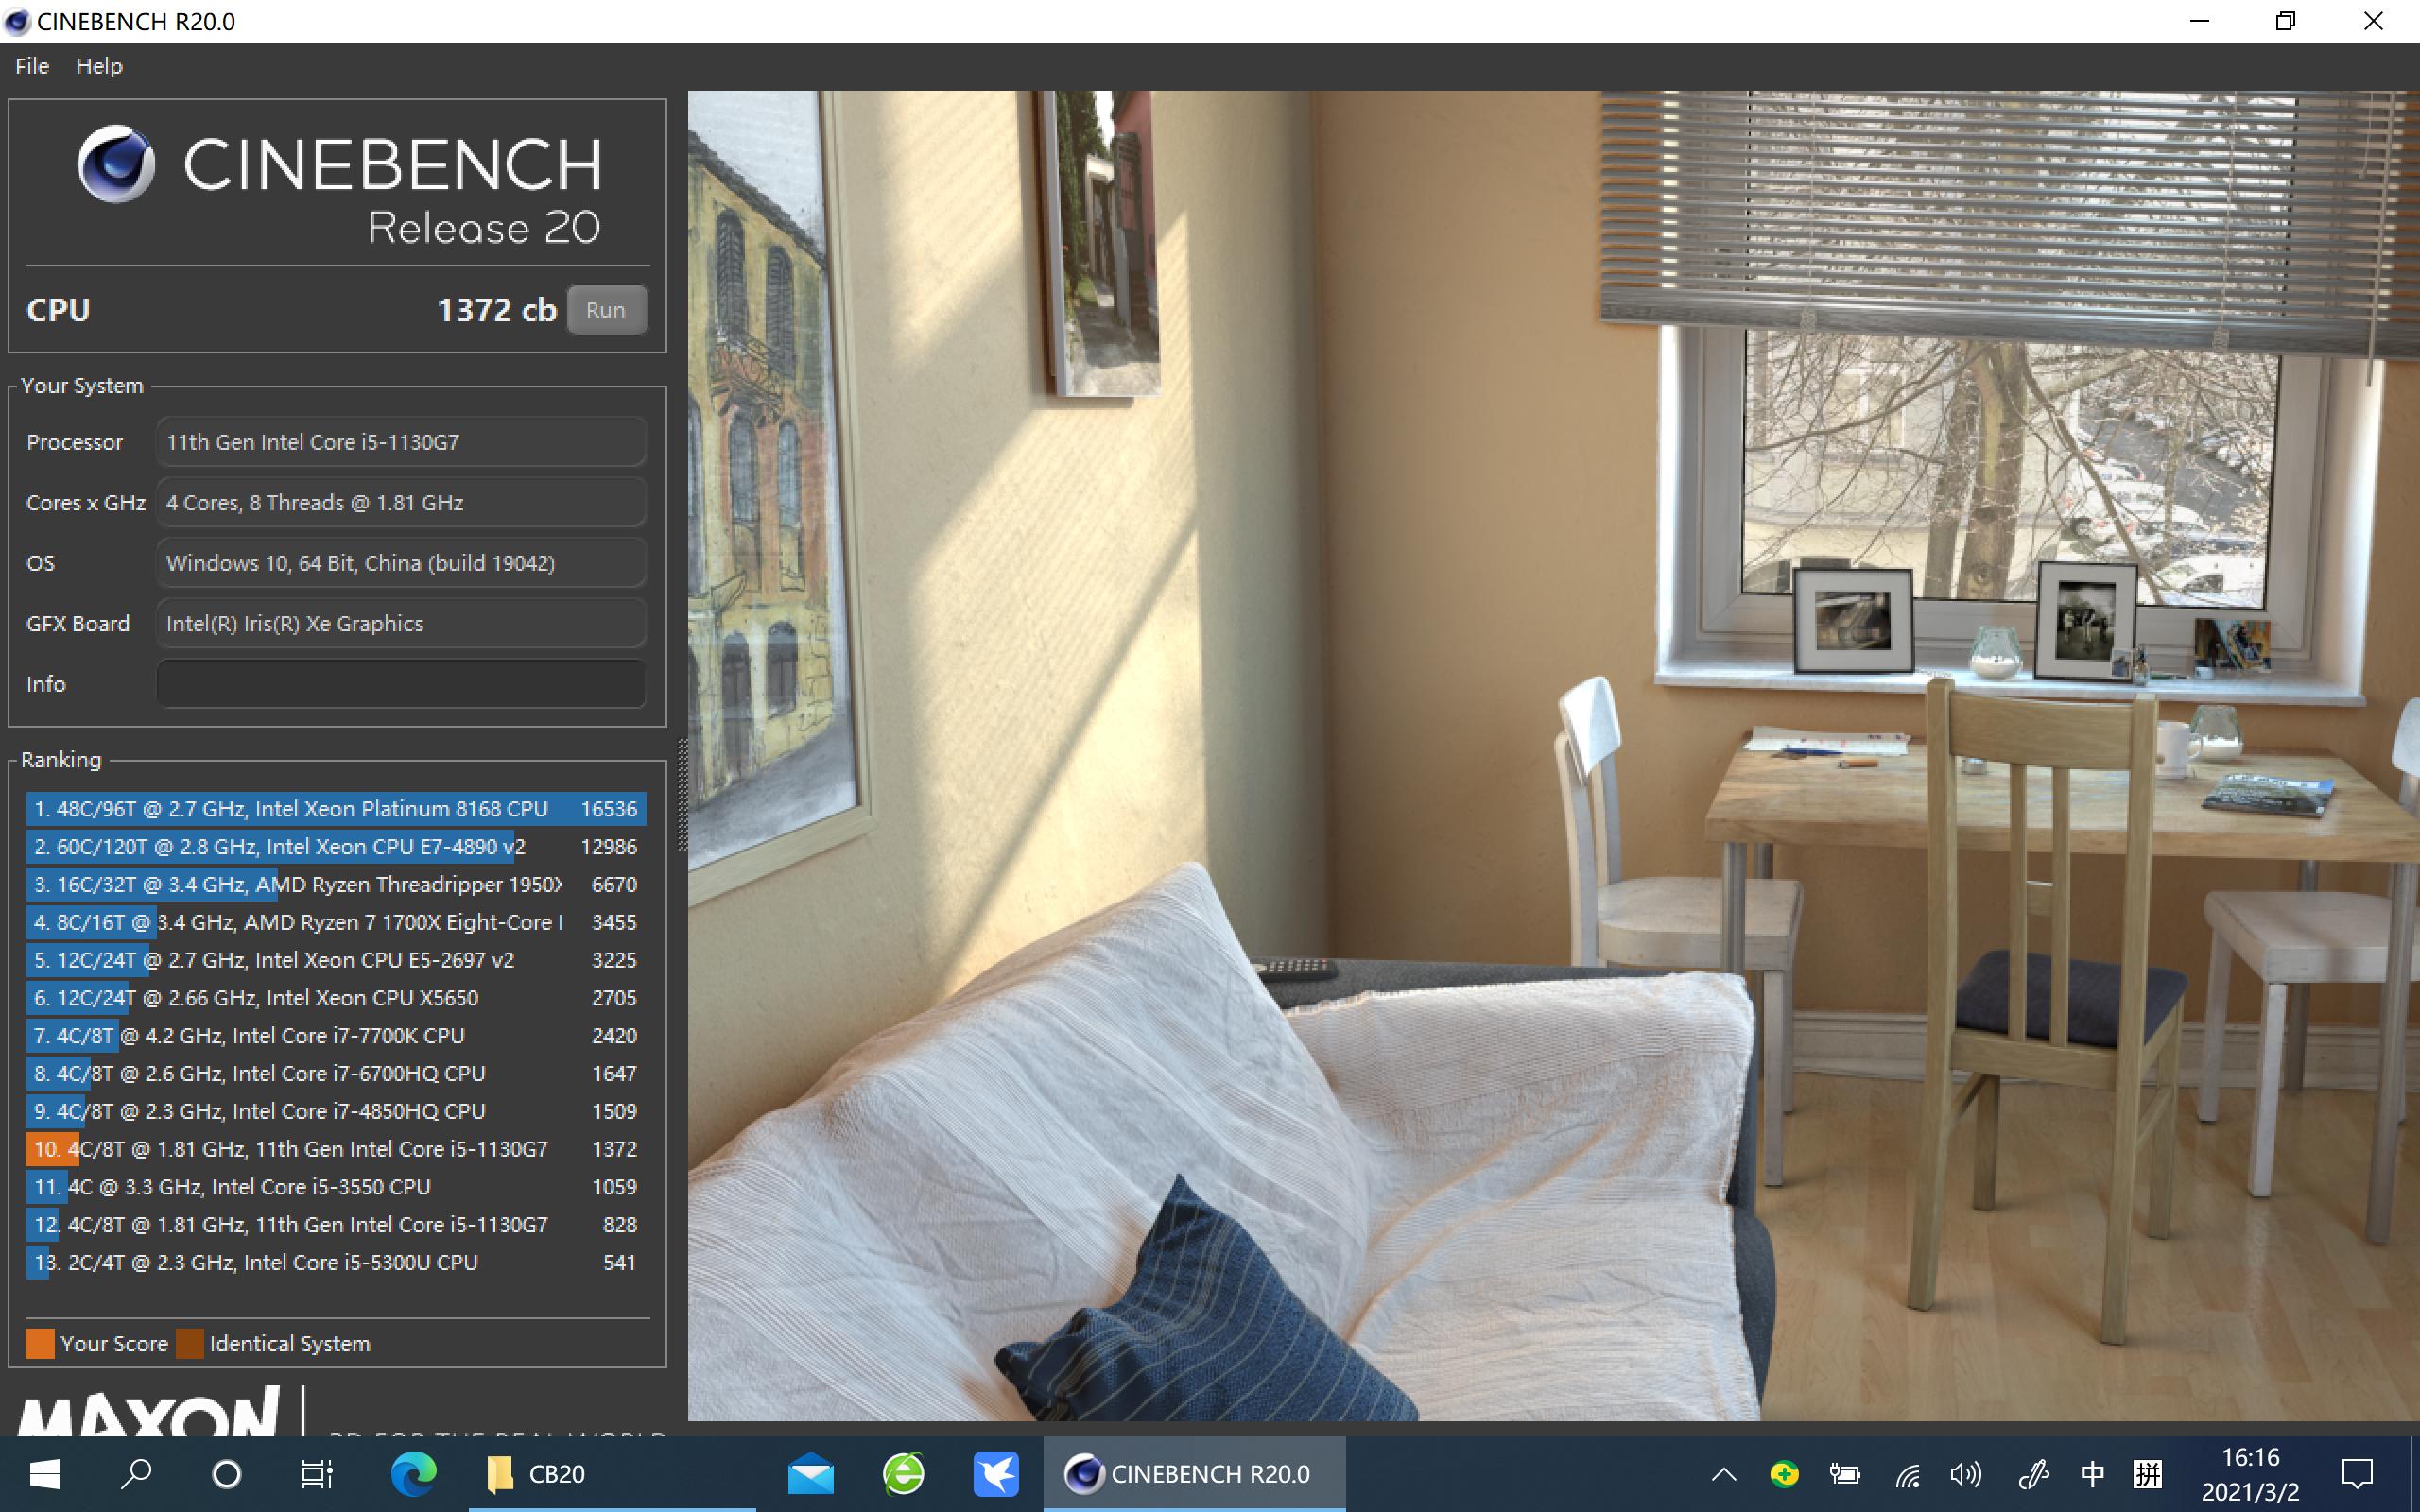Open the Wi-Fi network flyout
This screenshot has height=1512, width=2420.
(x=1907, y=1474)
